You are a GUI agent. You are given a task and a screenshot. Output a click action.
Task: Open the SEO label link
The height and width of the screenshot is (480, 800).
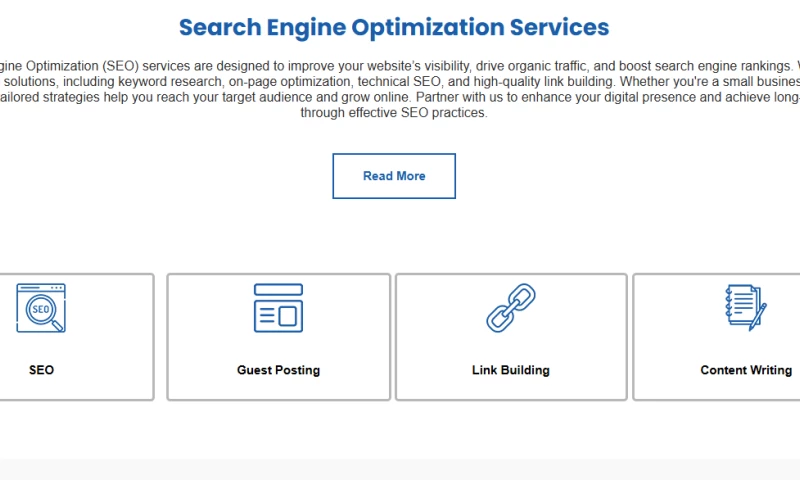pyautogui.click(x=41, y=370)
